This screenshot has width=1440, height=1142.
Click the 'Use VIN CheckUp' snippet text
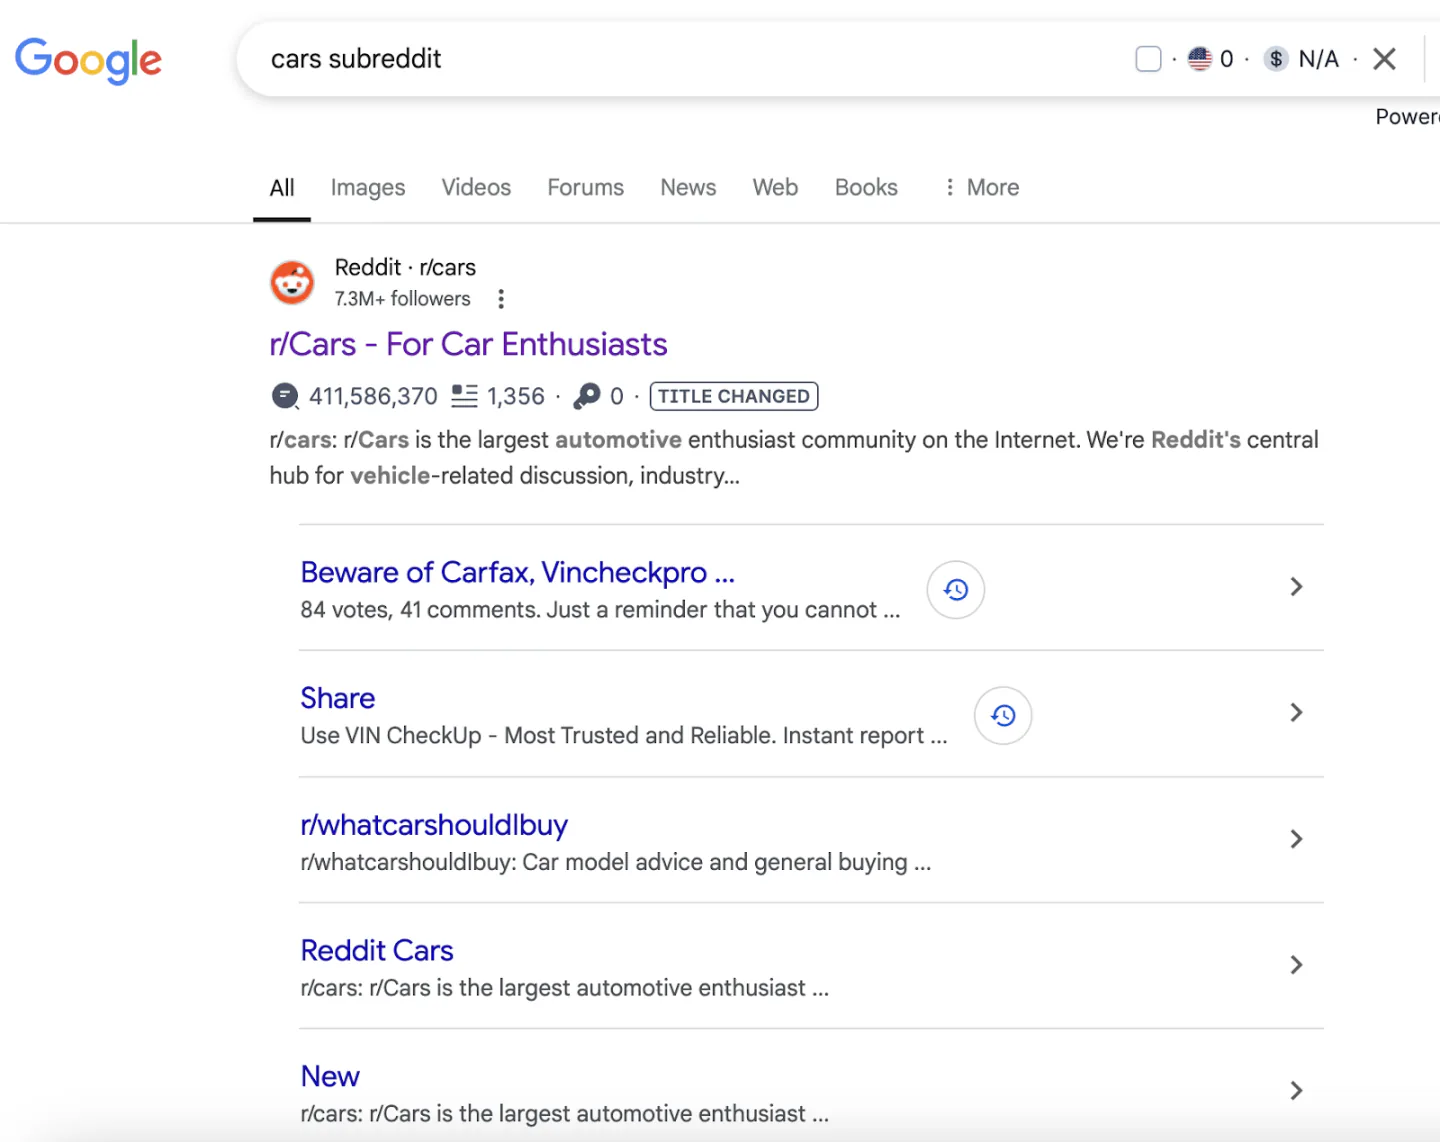pos(624,736)
